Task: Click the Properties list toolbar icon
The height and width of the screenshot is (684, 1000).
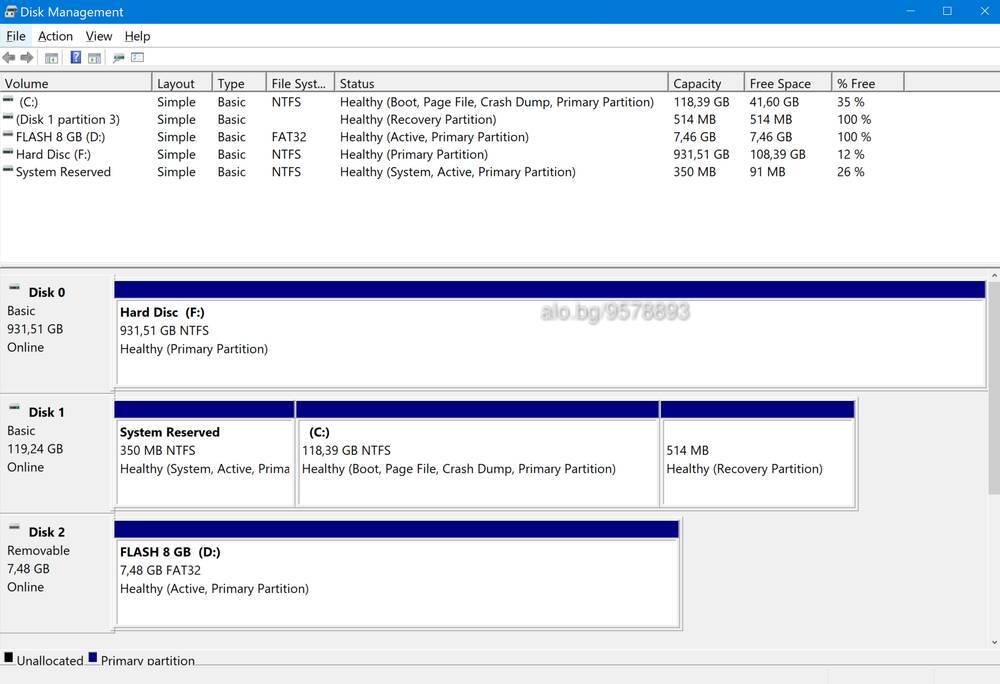Action: click(137, 57)
